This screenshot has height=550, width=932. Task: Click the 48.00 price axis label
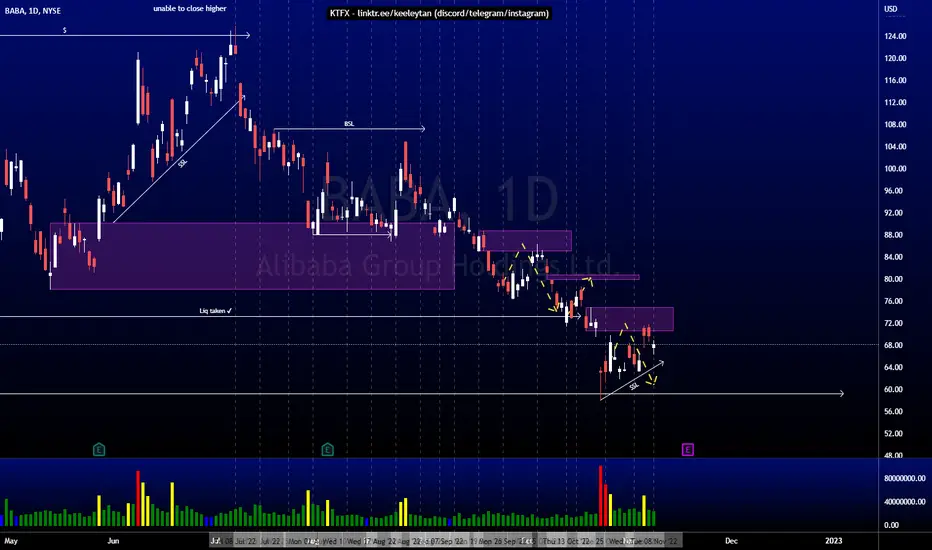coord(893,455)
